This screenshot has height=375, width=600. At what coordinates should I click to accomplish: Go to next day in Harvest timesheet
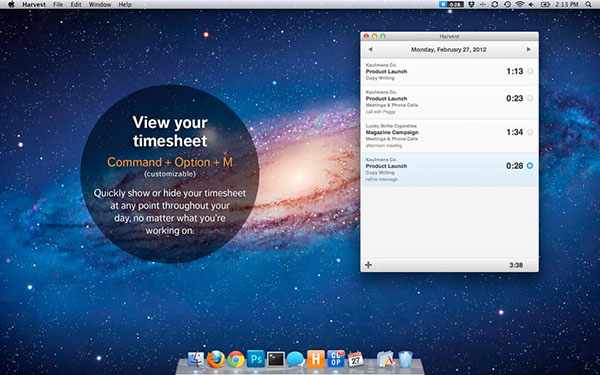[528, 49]
